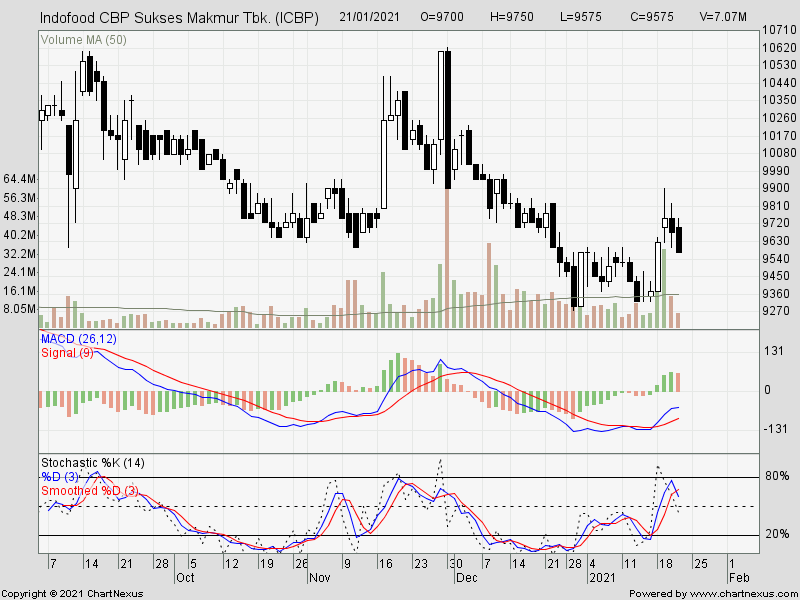Click the 8.05M volume axis label
800x600 pixels.
click(x=19, y=309)
